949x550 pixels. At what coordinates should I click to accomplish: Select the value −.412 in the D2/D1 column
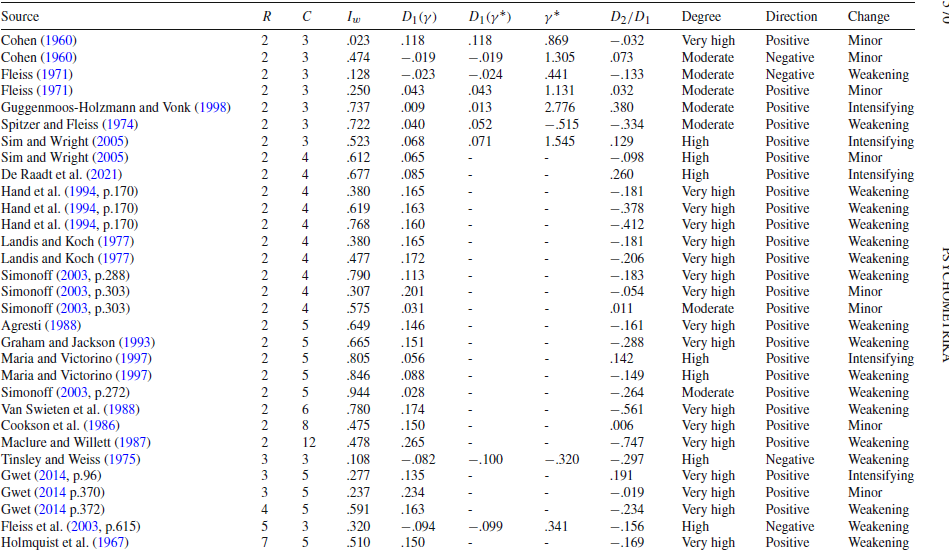click(x=627, y=225)
